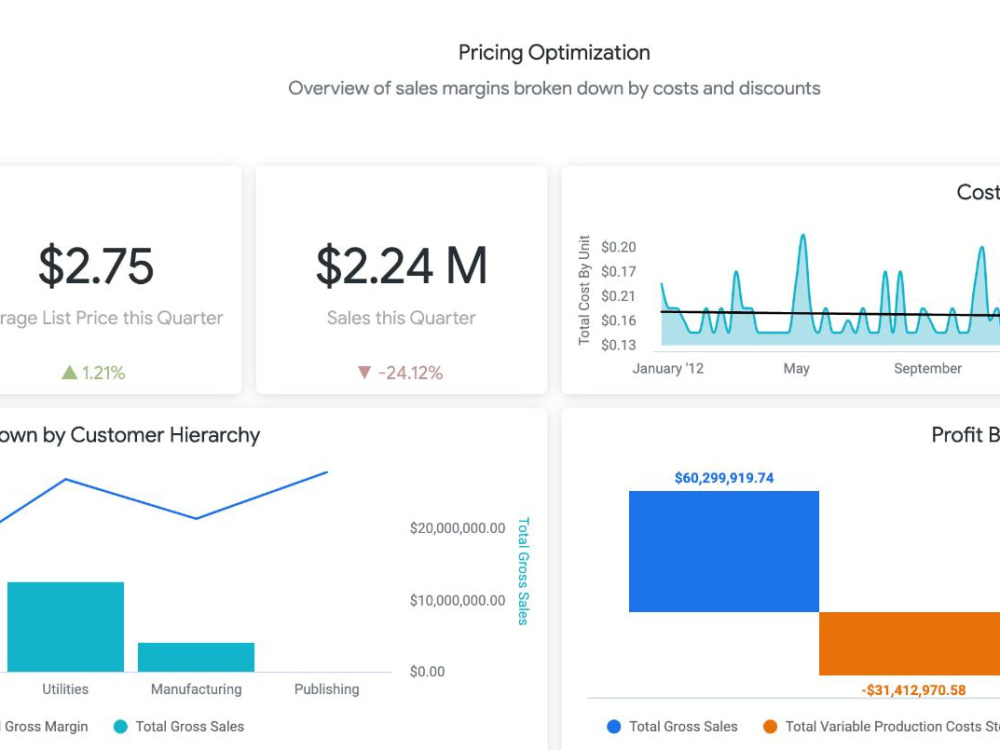This screenshot has width=1000, height=750.
Task: Click the green up triangle next to 1.21%
Action: coord(70,372)
